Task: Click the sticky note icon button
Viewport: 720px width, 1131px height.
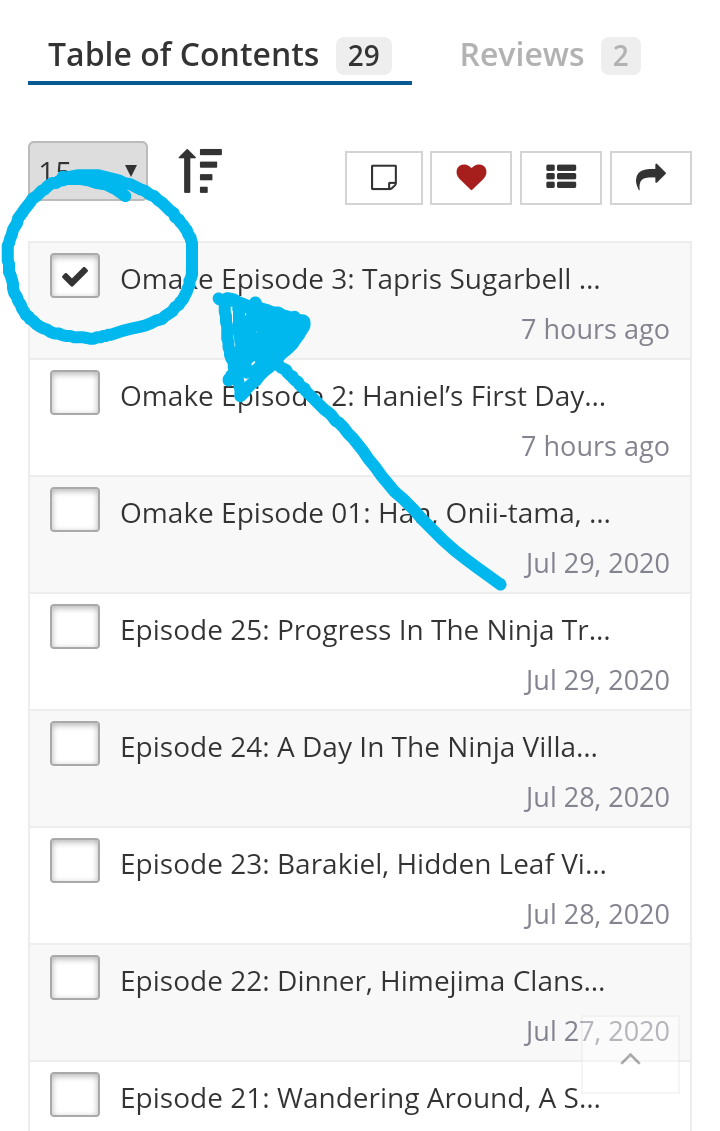Action: pyautogui.click(x=384, y=178)
